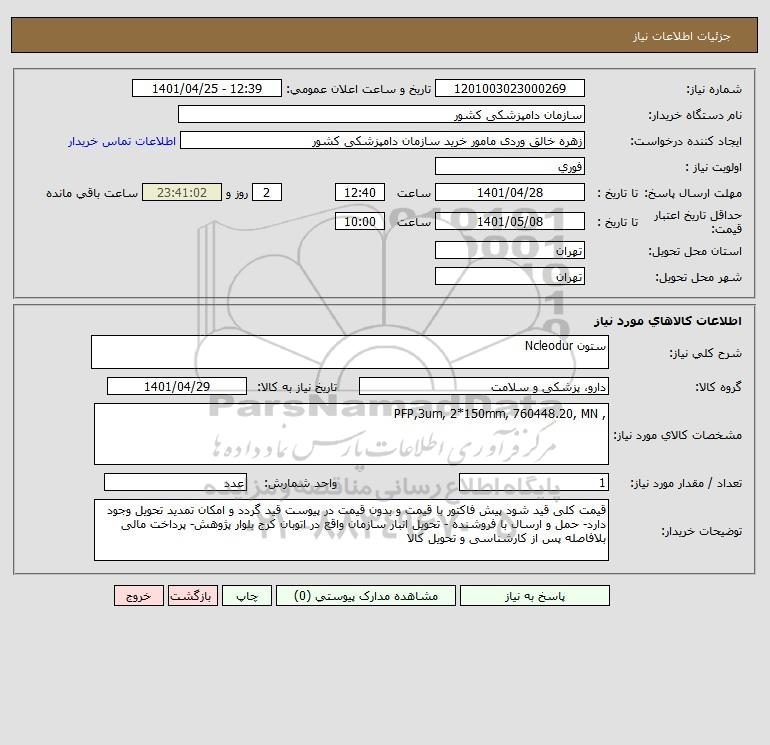This screenshot has height=745, width=770.
Task: Click the unit of measure field عدد
Action: pyautogui.click(x=175, y=482)
